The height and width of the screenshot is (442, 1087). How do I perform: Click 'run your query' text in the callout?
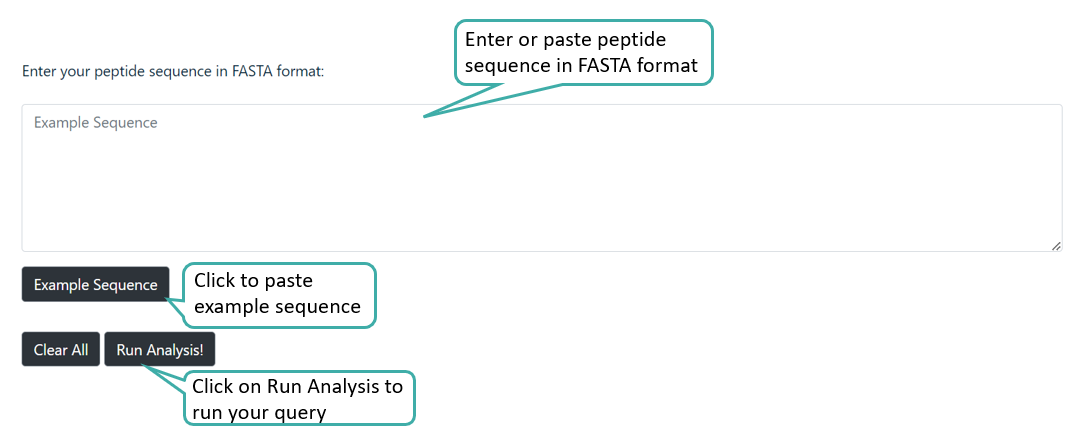pyautogui.click(x=259, y=411)
